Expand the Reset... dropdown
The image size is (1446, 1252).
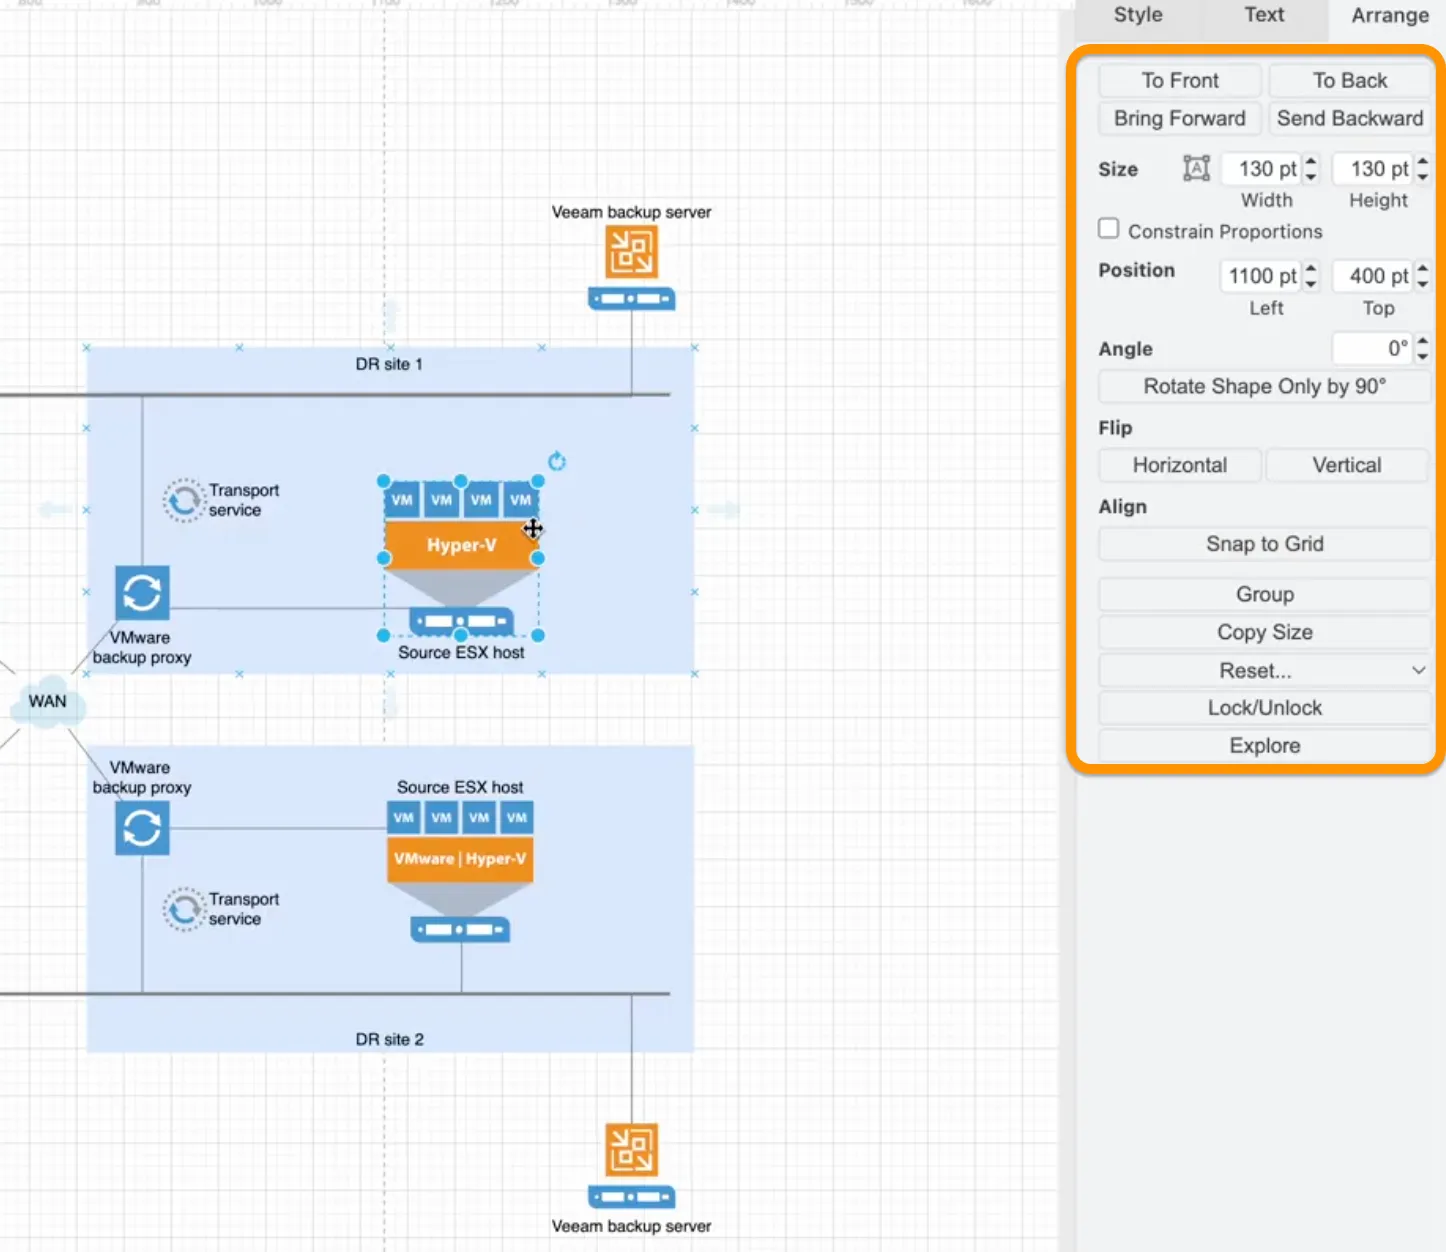[1417, 670]
